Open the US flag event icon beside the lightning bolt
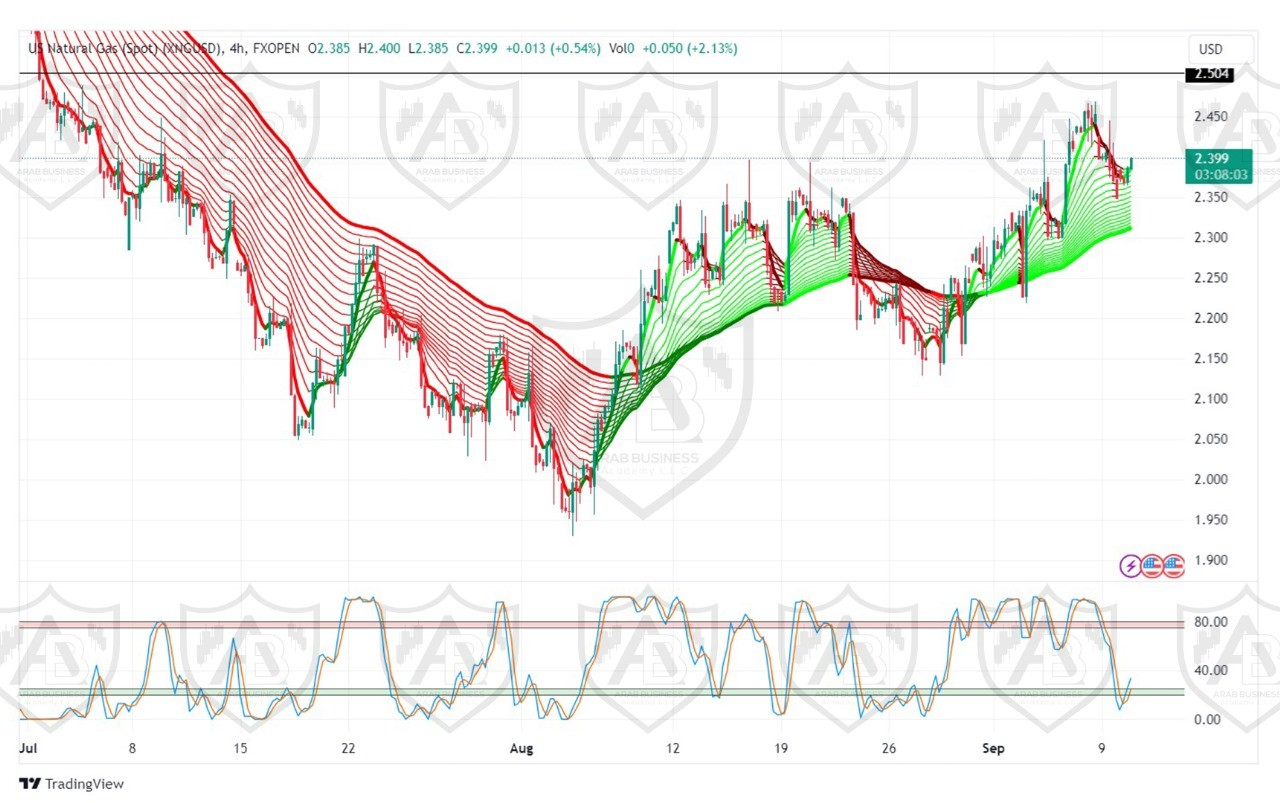 click(1152, 566)
